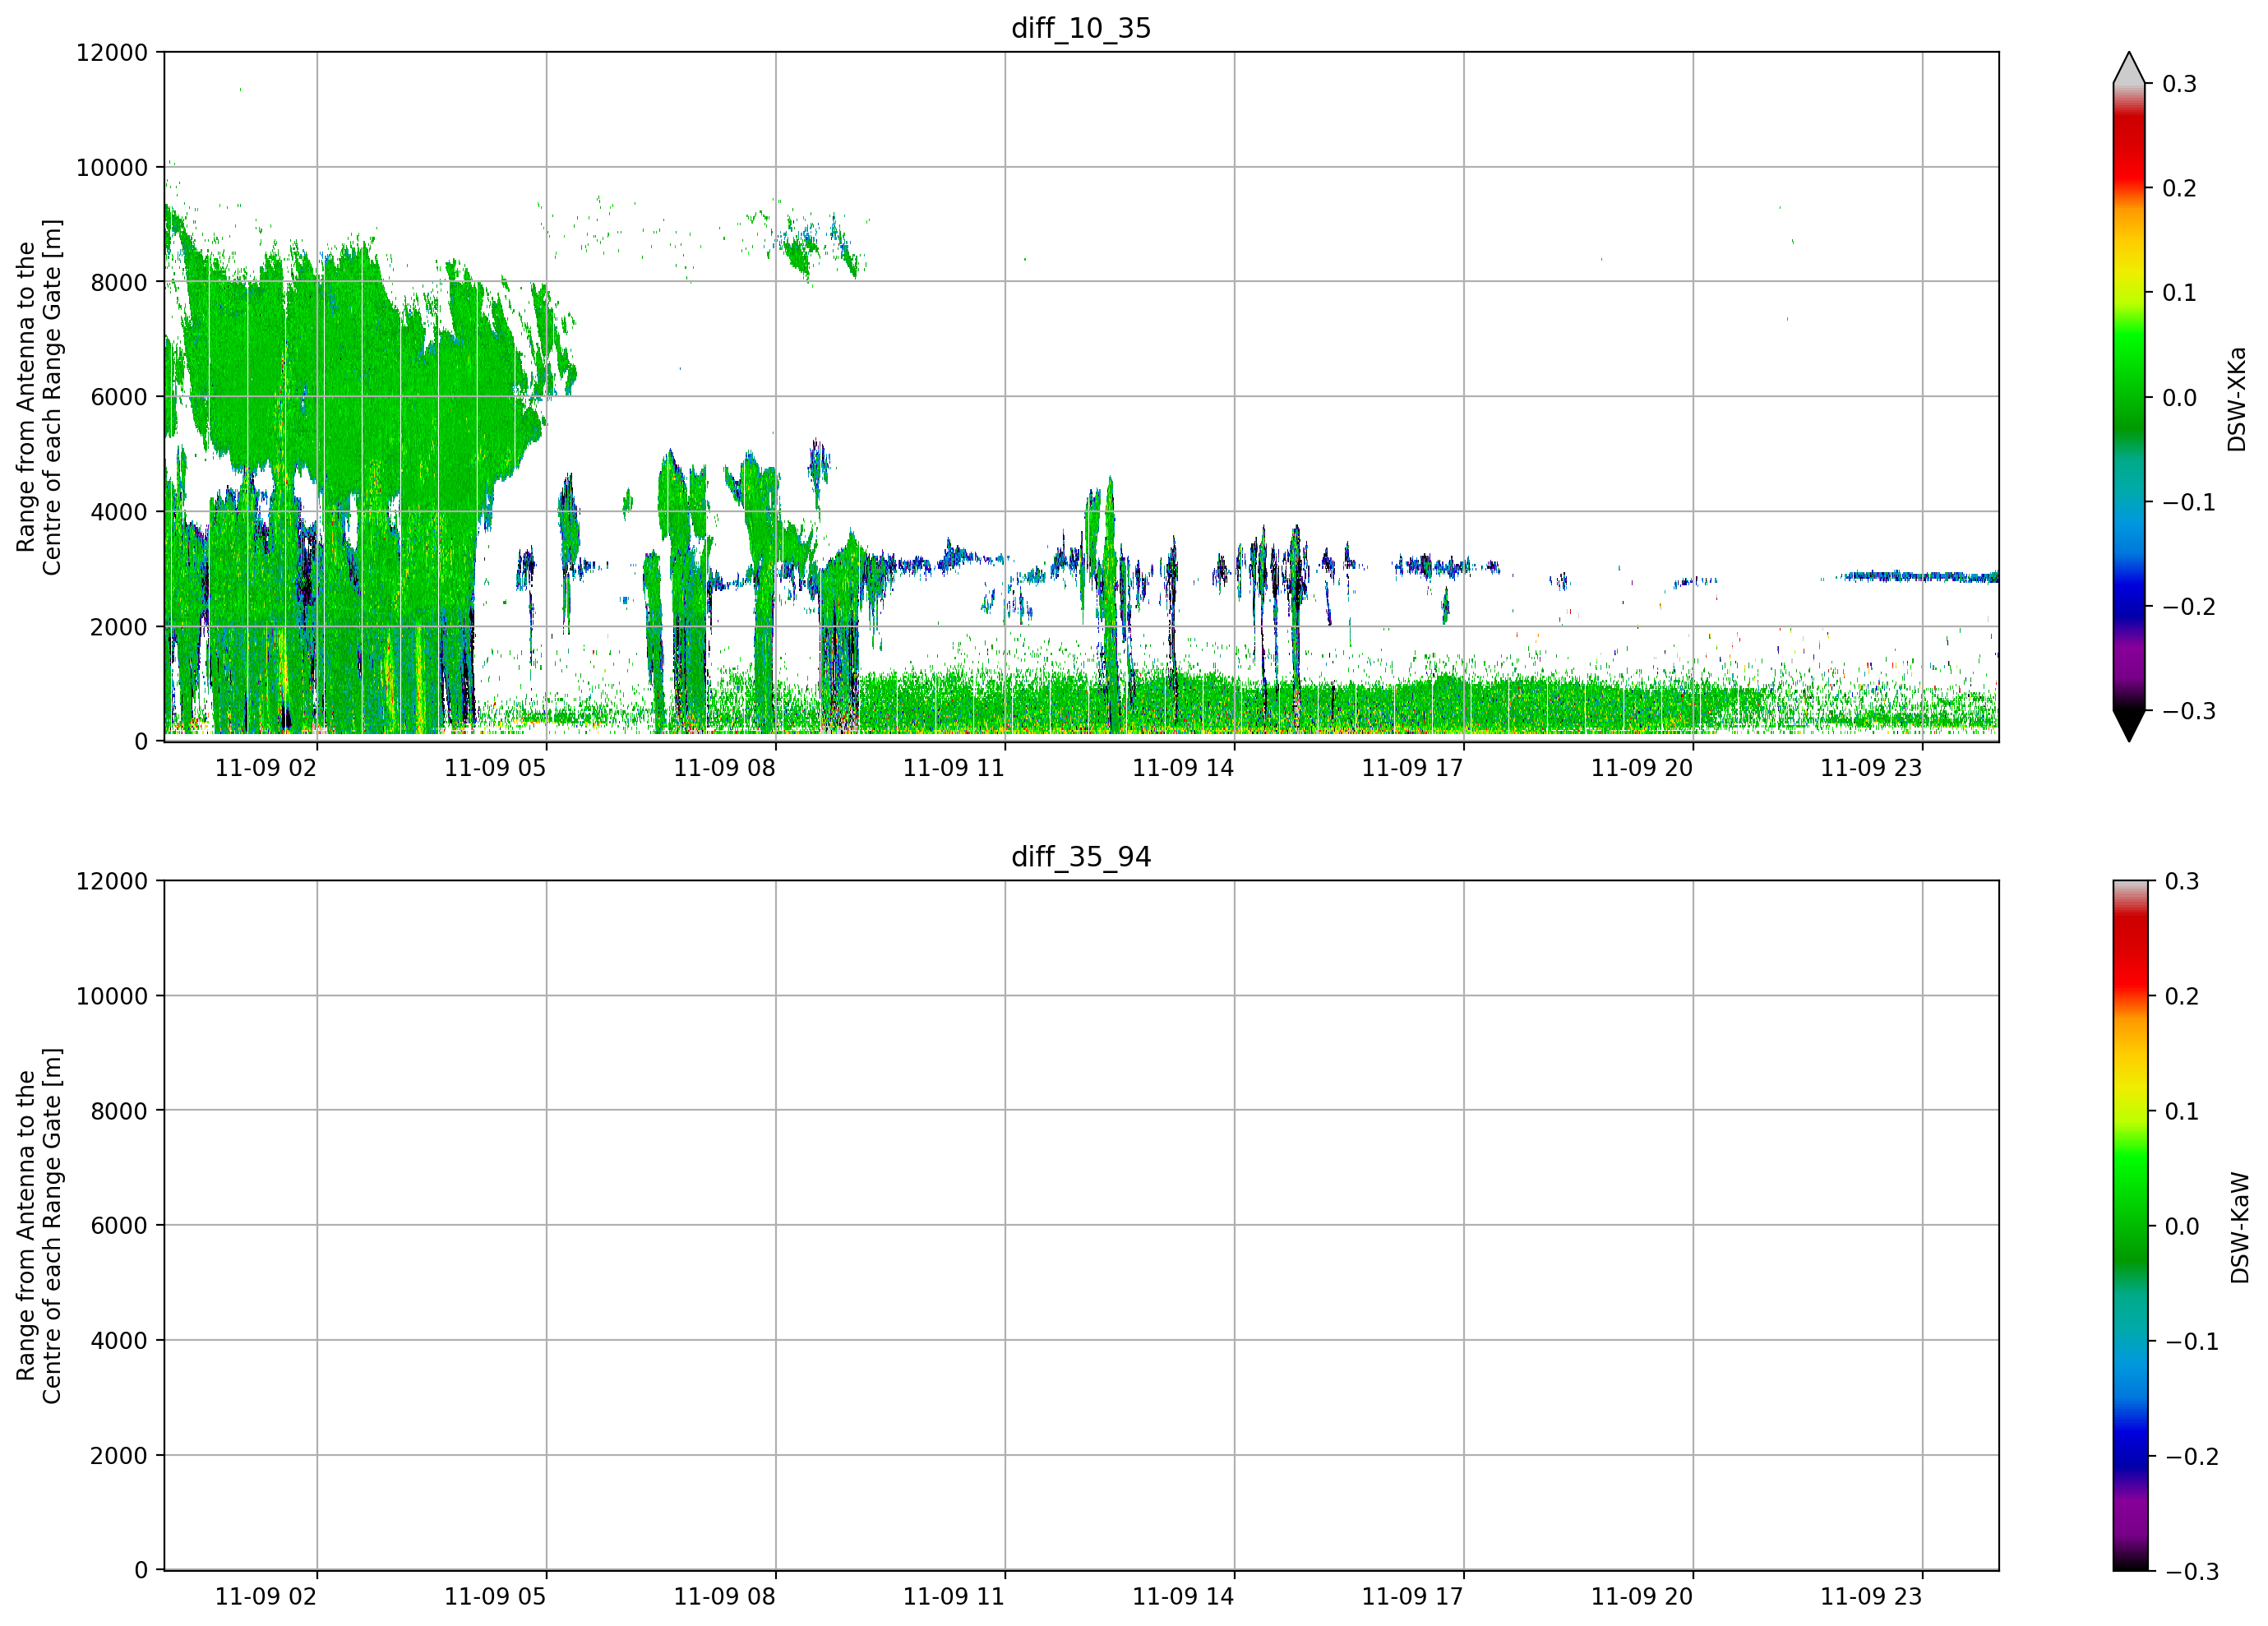Image resolution: width=2268 pixels, height=1626 pixels.
Task: Click the DSW-XKa colorbar label
Action: [x=2237, y=399]
